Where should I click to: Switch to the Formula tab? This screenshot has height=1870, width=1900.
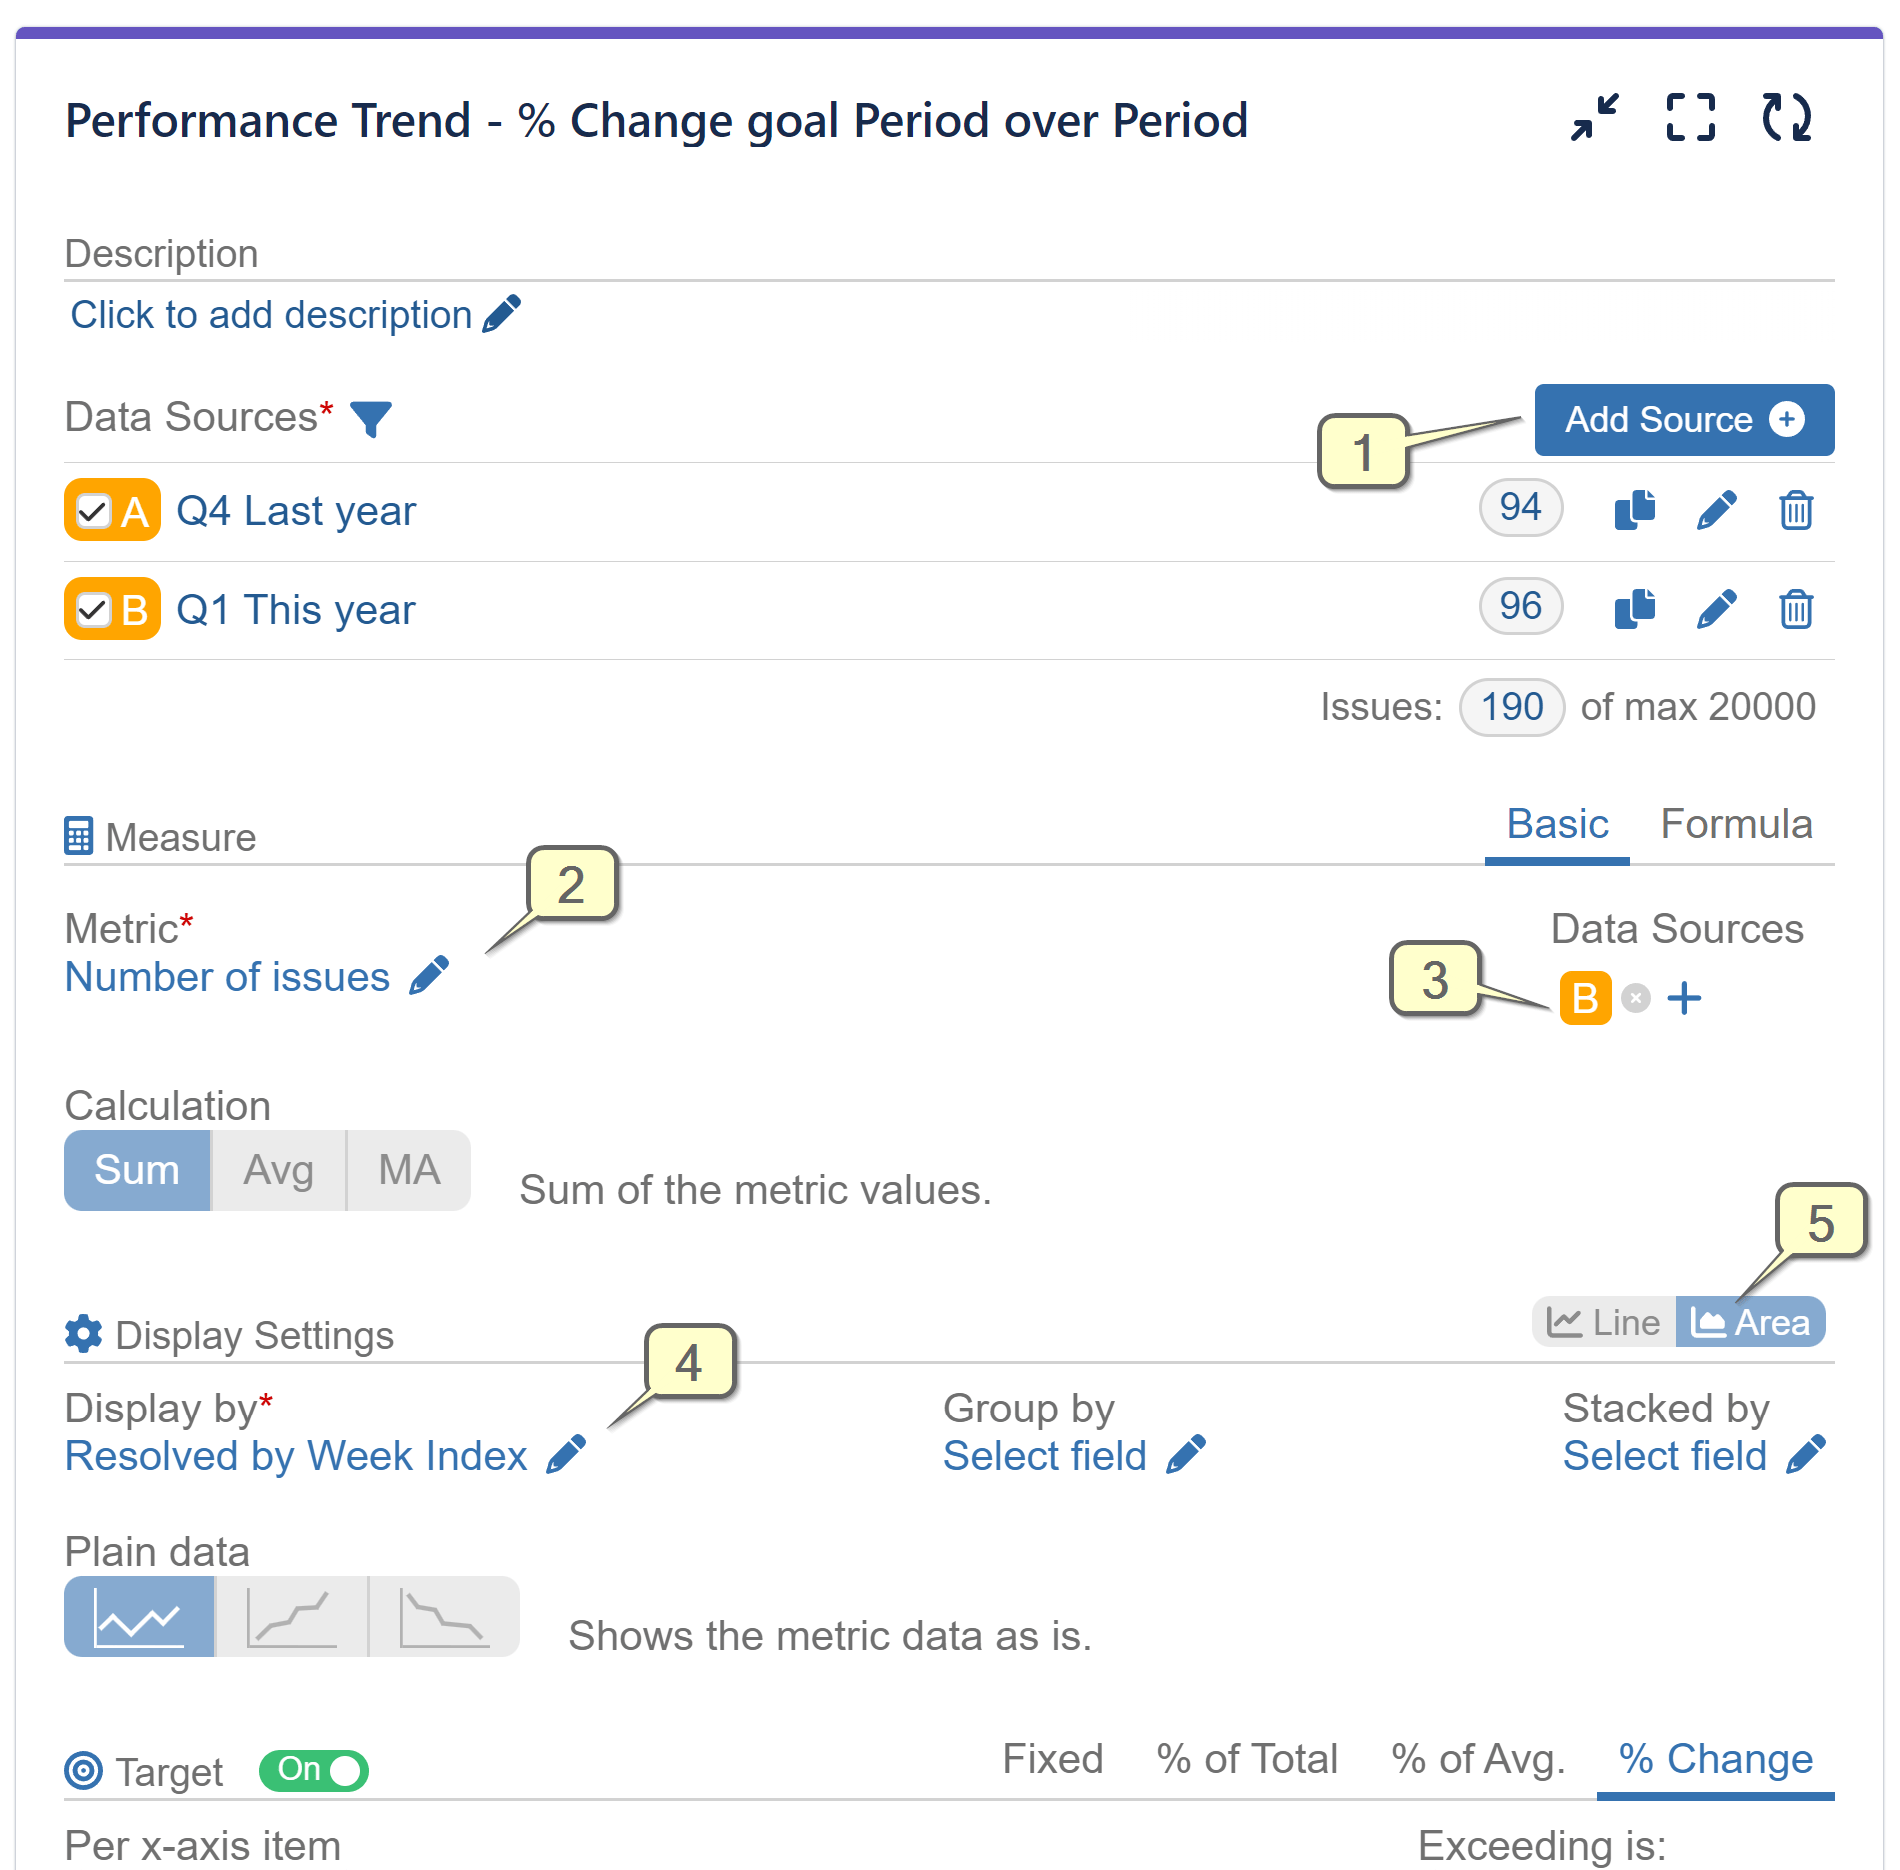coord(1736,825)
